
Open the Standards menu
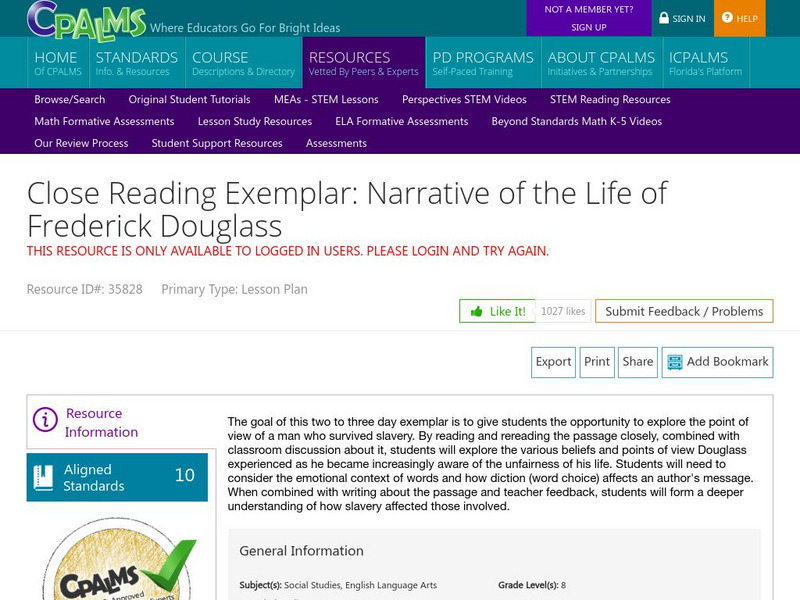pos(136,63)
